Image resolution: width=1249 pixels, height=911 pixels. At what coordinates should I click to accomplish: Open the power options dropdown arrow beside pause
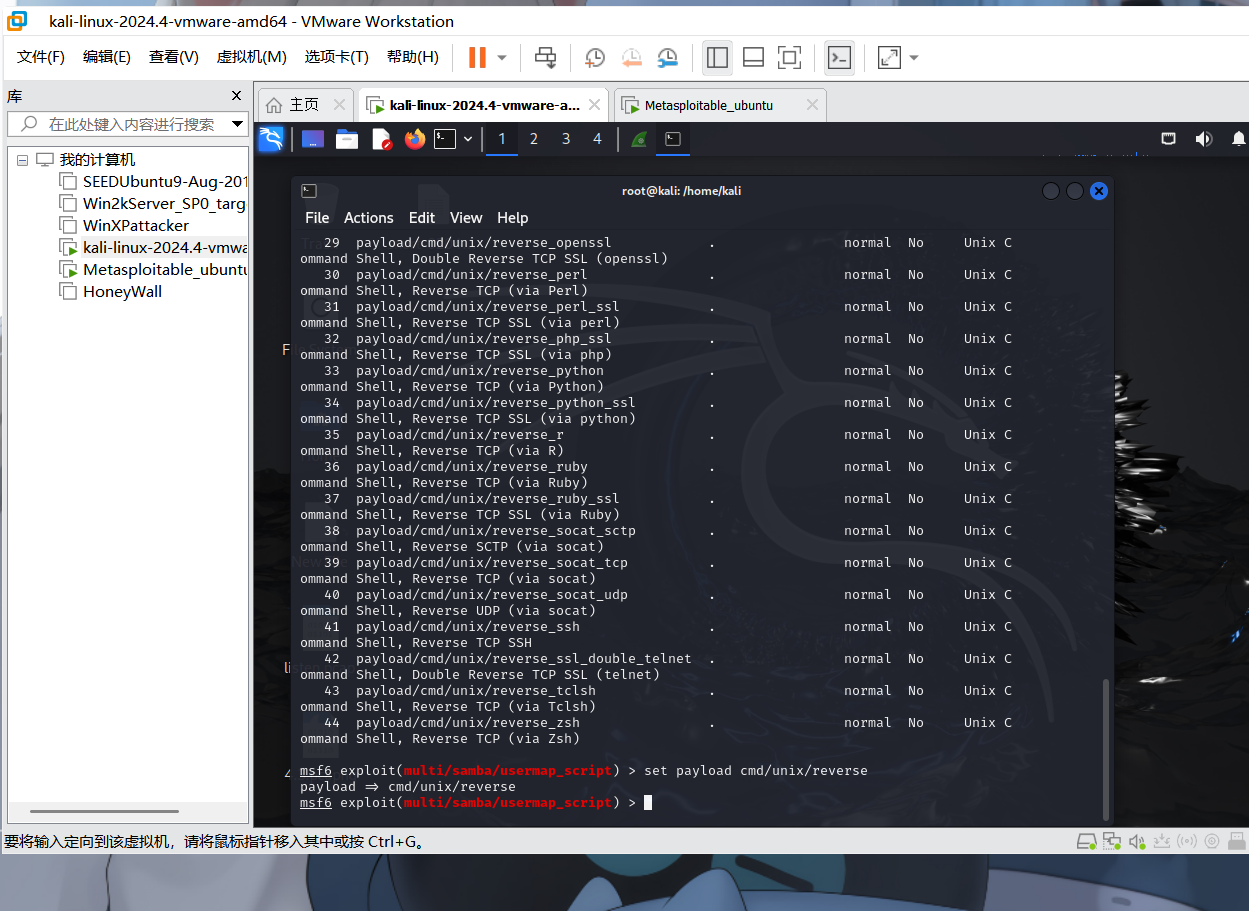coord(502,57)
